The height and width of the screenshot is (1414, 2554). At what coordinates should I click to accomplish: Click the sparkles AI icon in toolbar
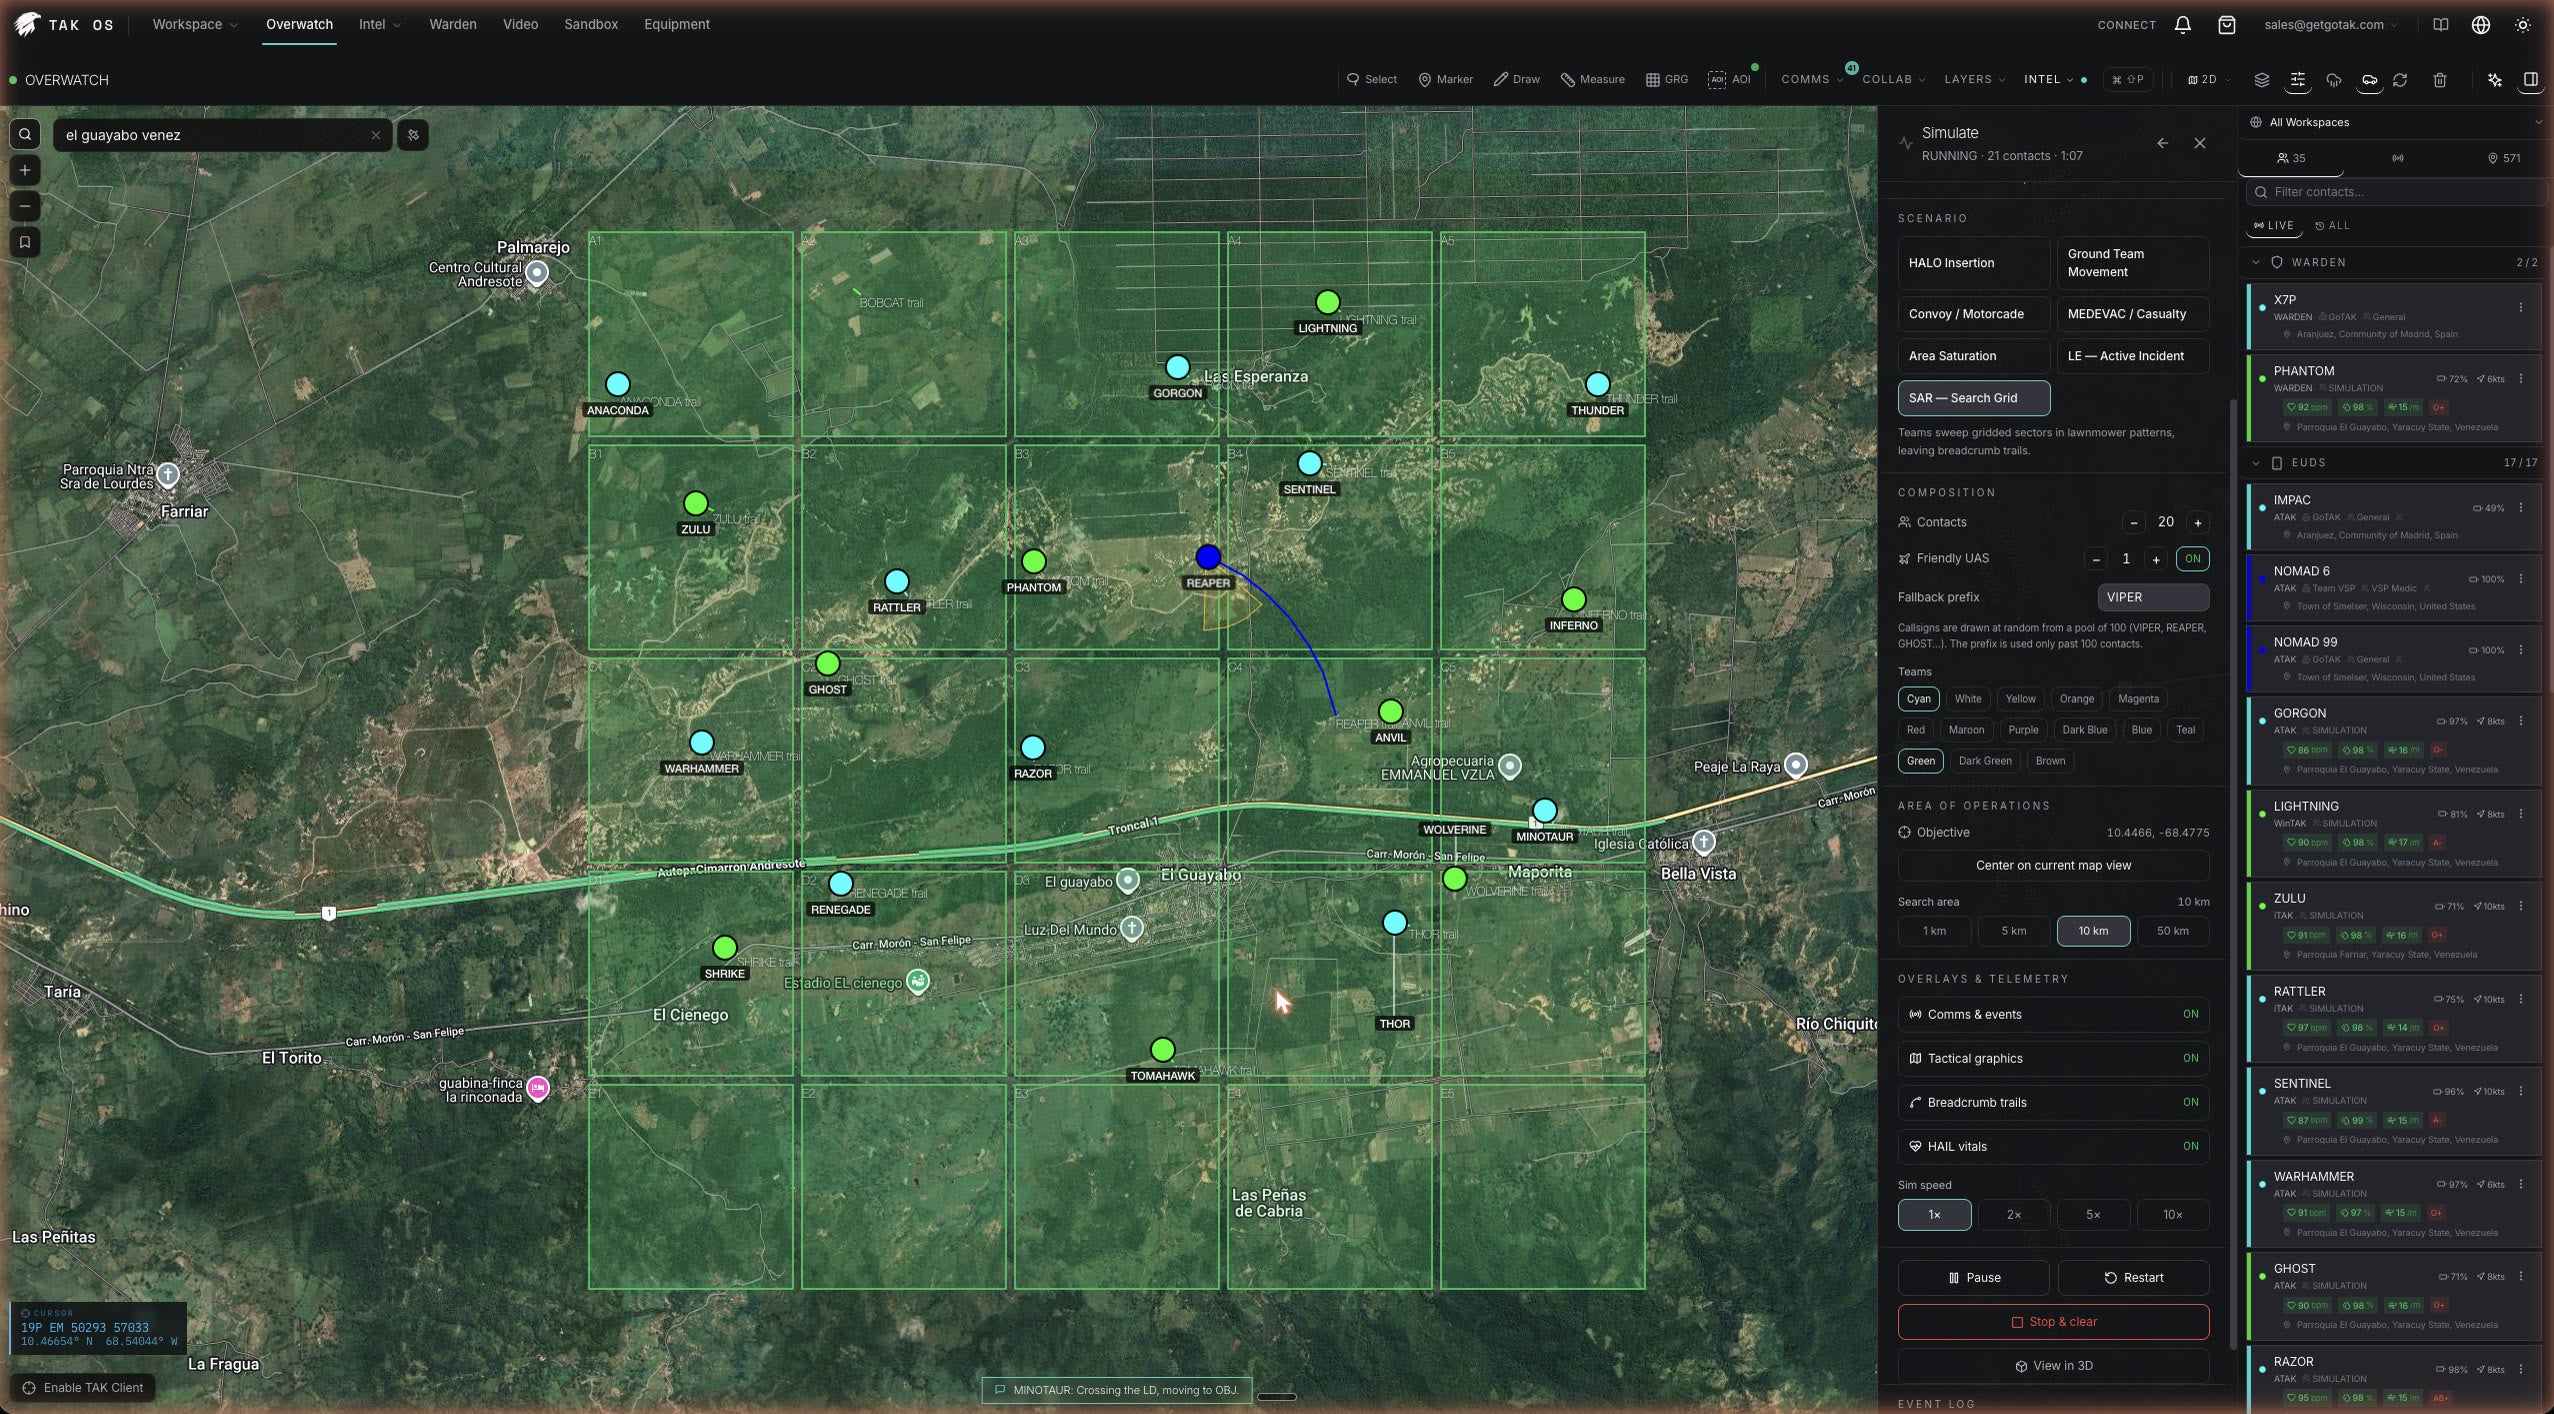point(2495,80)
